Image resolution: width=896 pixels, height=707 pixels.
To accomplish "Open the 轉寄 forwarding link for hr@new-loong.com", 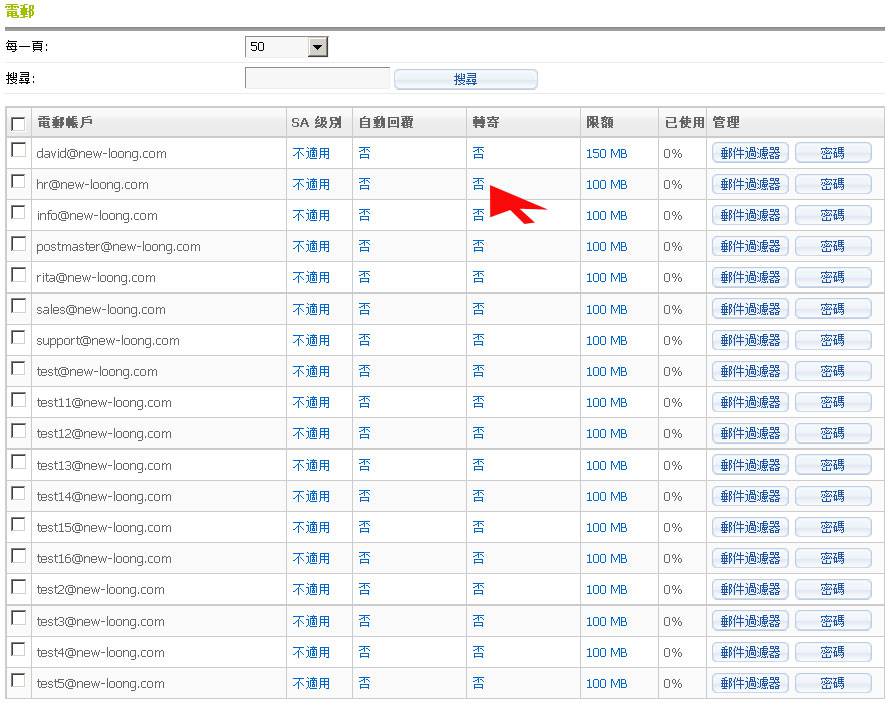I will click(478, 184).
